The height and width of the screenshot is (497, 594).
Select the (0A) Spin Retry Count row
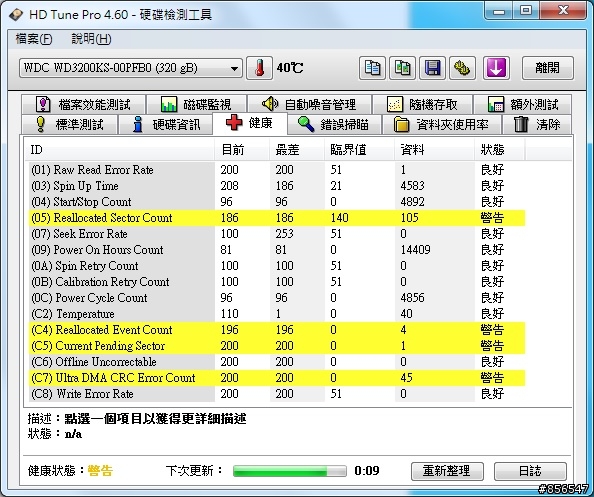pos(277,266)
